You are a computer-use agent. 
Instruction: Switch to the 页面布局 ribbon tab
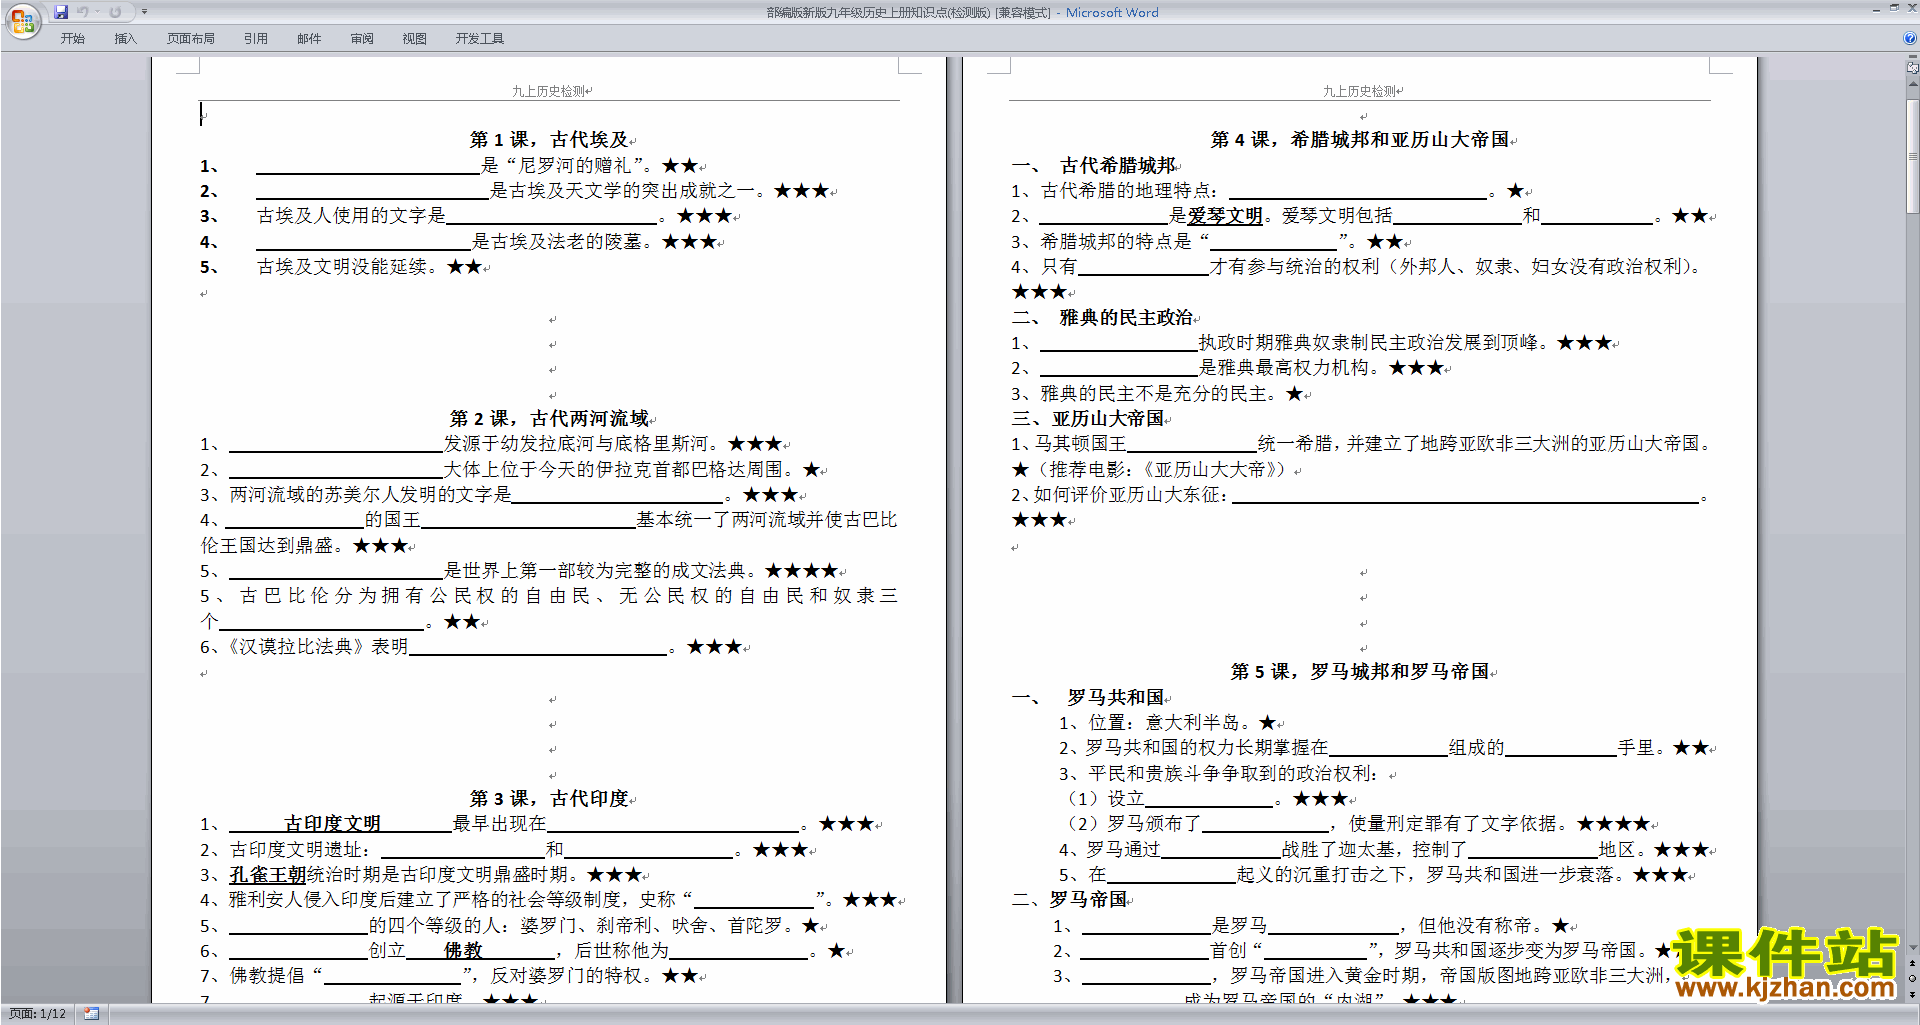tap(191, 39)
